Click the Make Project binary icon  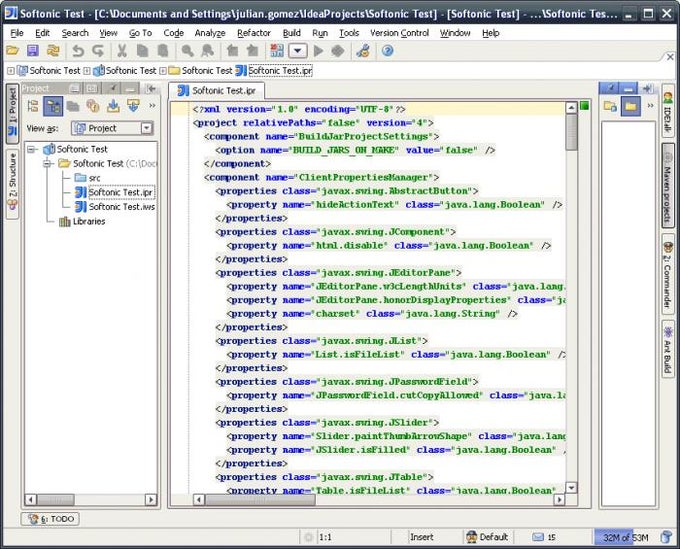pos(277,51)
